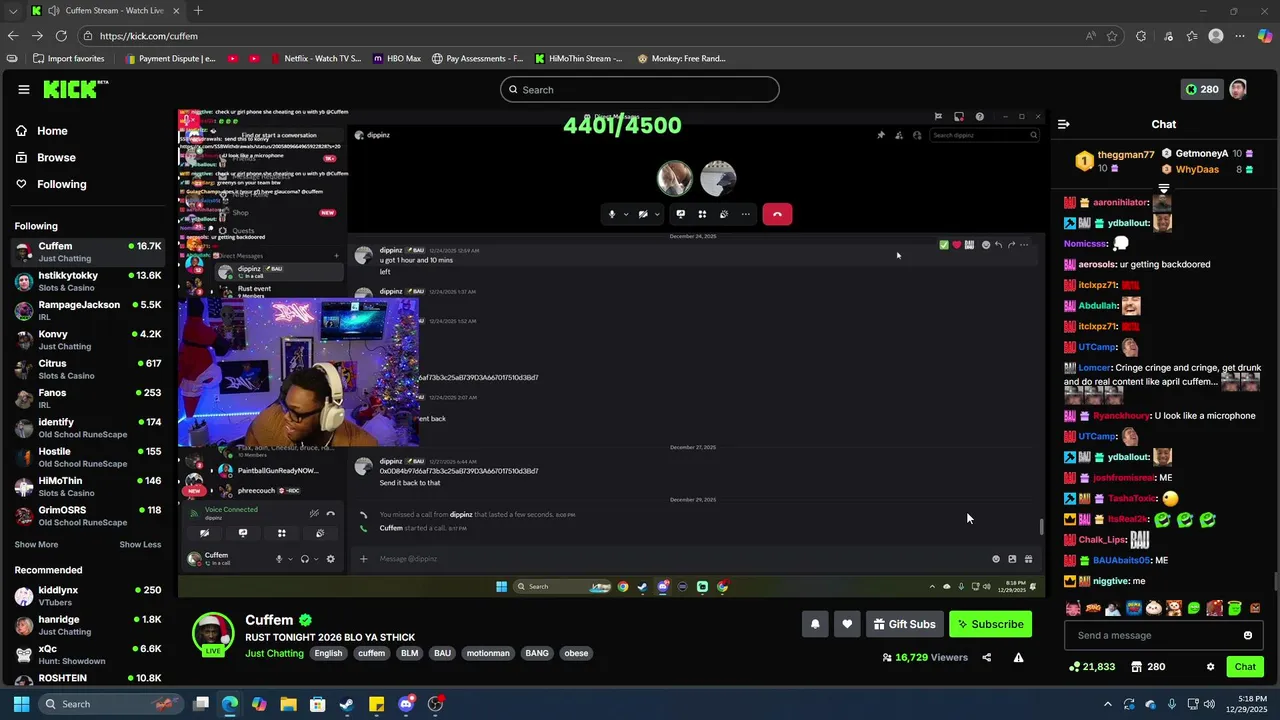1280x720 pixels.
Task: Click the Kick search field
Action: point(640,89)
